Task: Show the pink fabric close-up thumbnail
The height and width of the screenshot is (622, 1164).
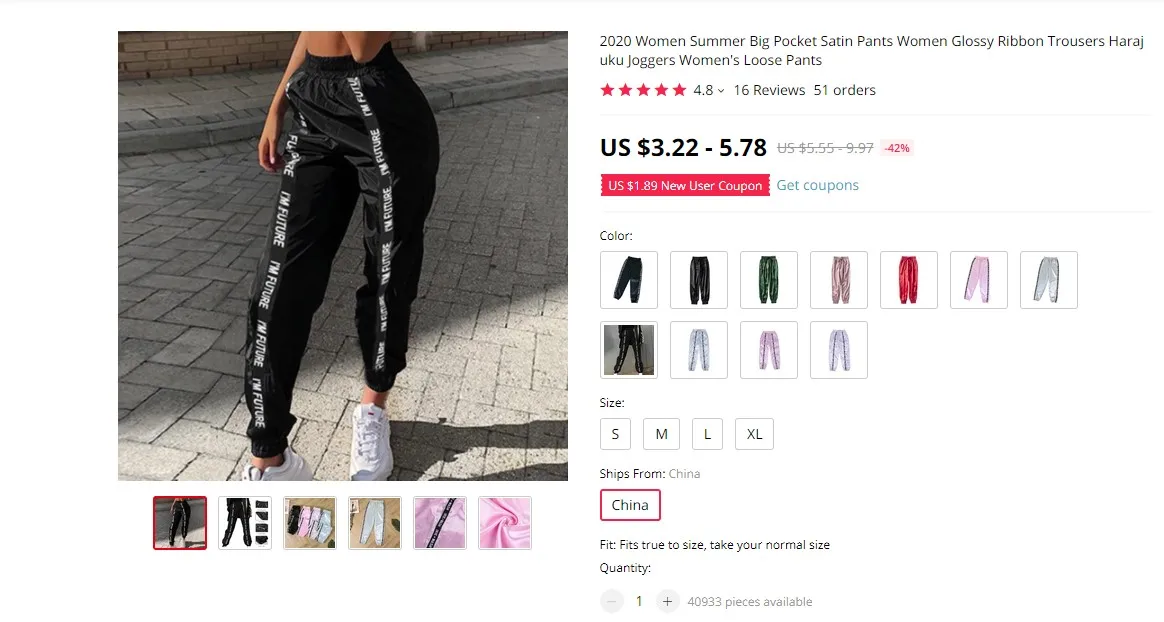Action: point(505,523)
